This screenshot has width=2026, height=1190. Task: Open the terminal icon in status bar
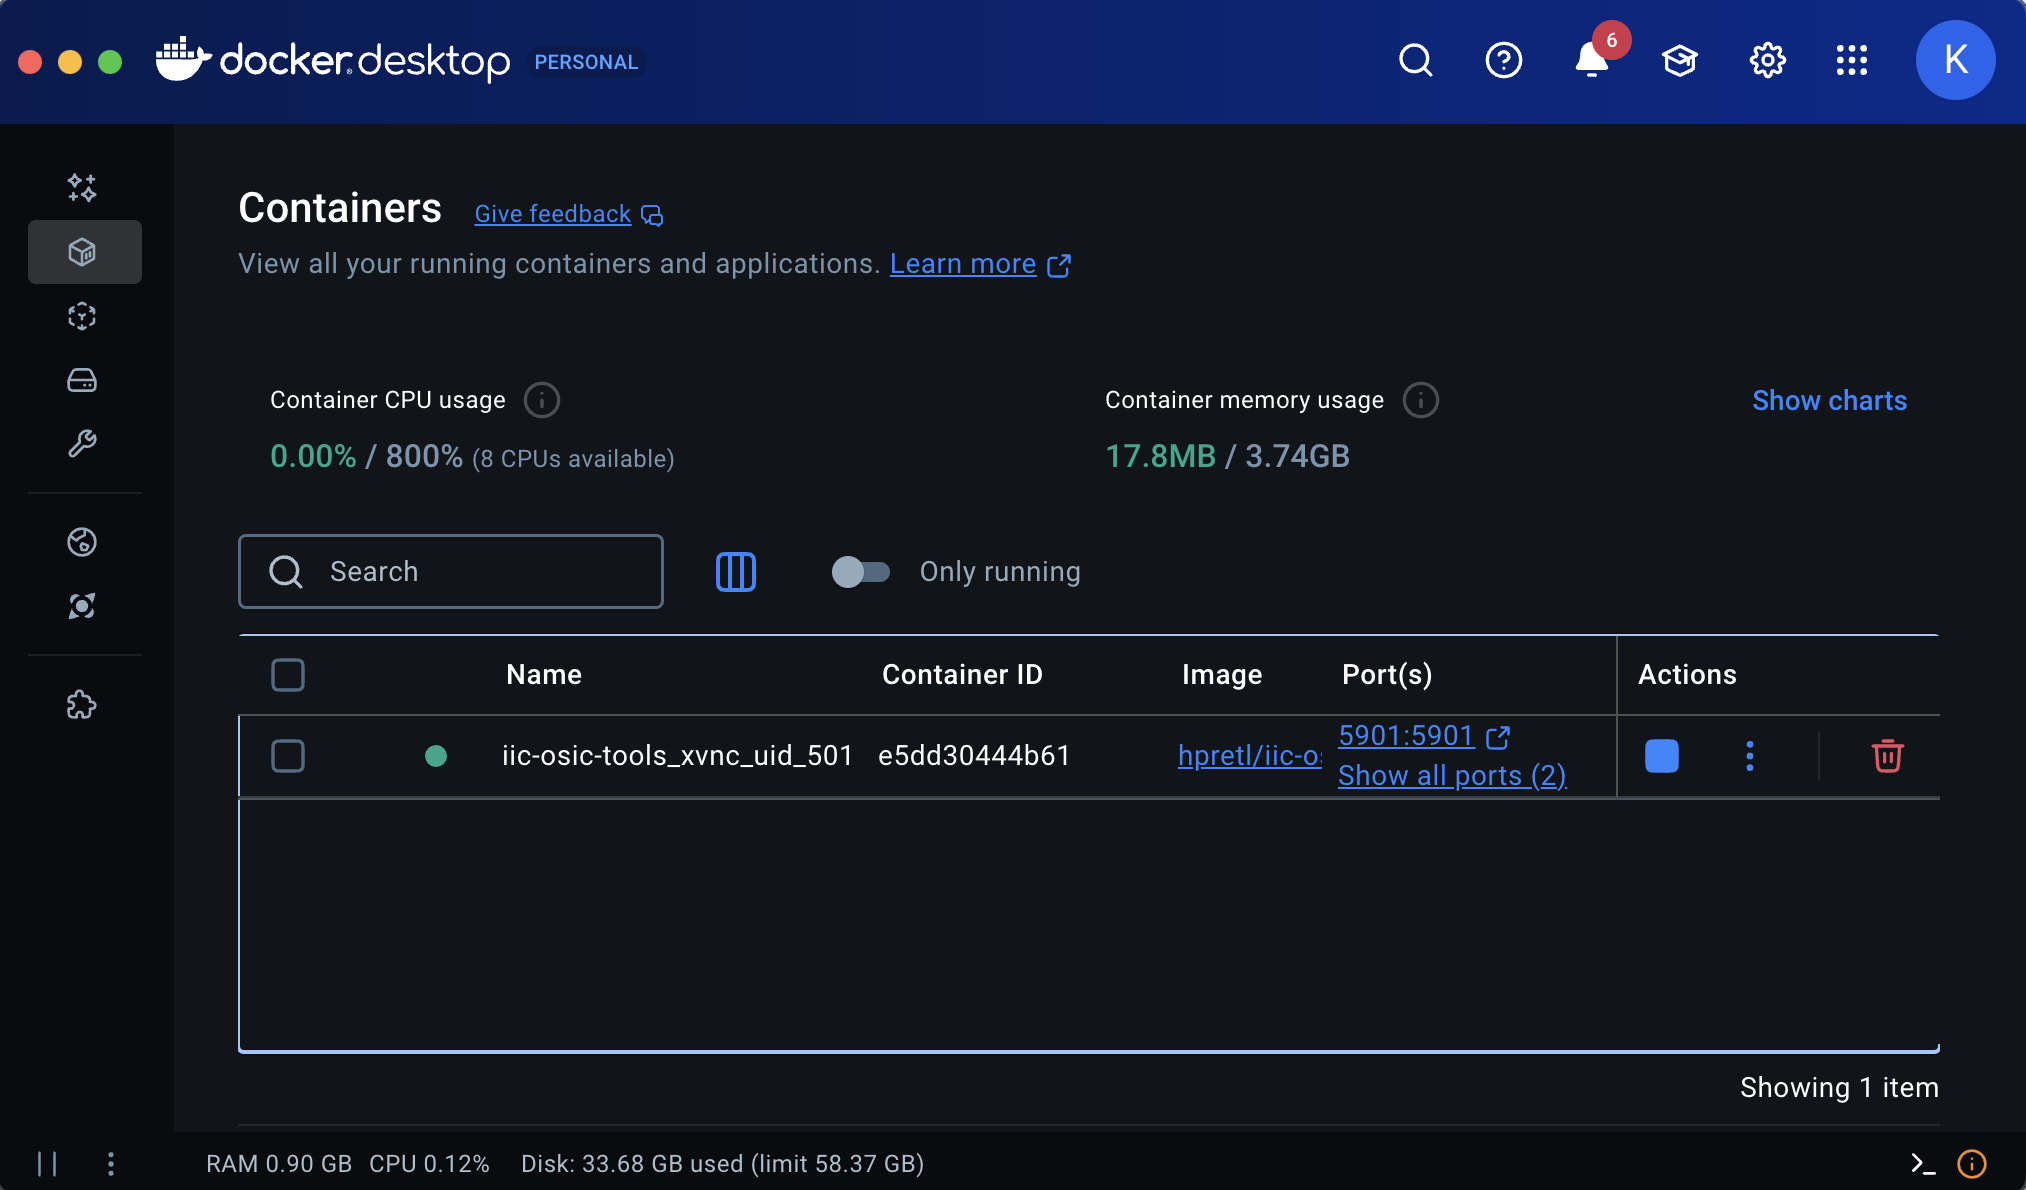[x=1922, y=1163]
